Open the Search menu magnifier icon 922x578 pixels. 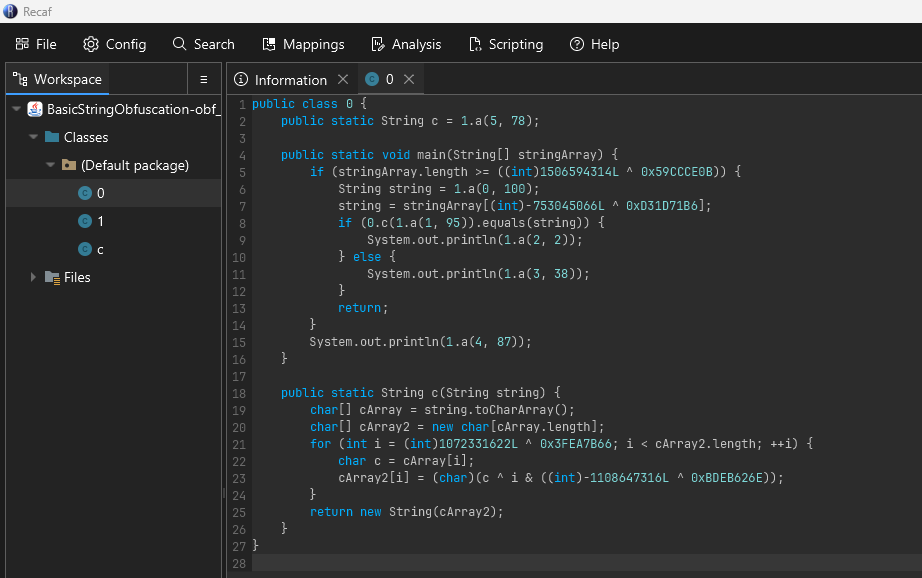point(179,44)
